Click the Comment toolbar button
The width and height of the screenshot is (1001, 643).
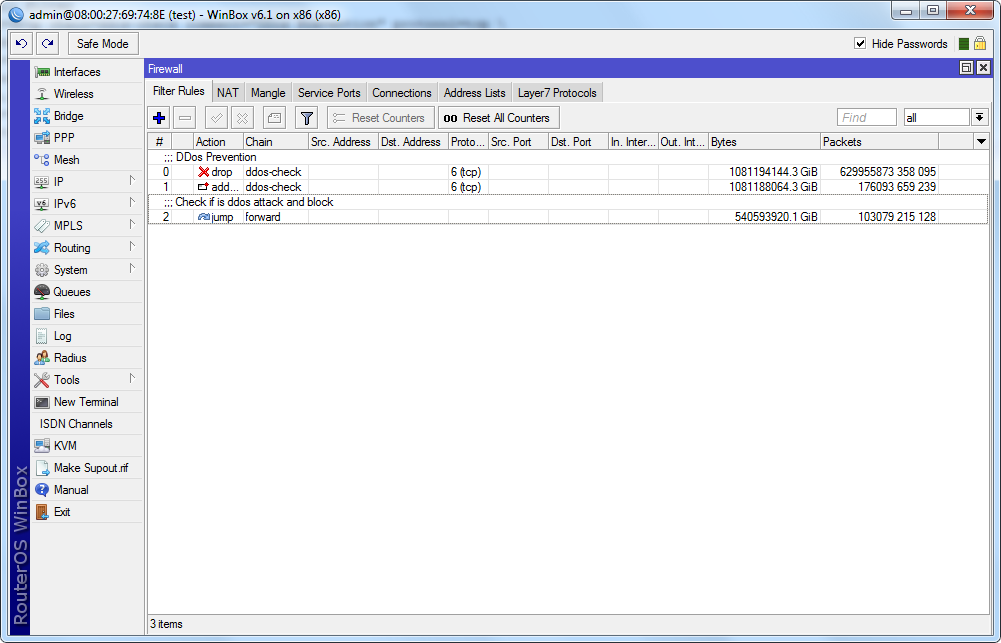275,118
